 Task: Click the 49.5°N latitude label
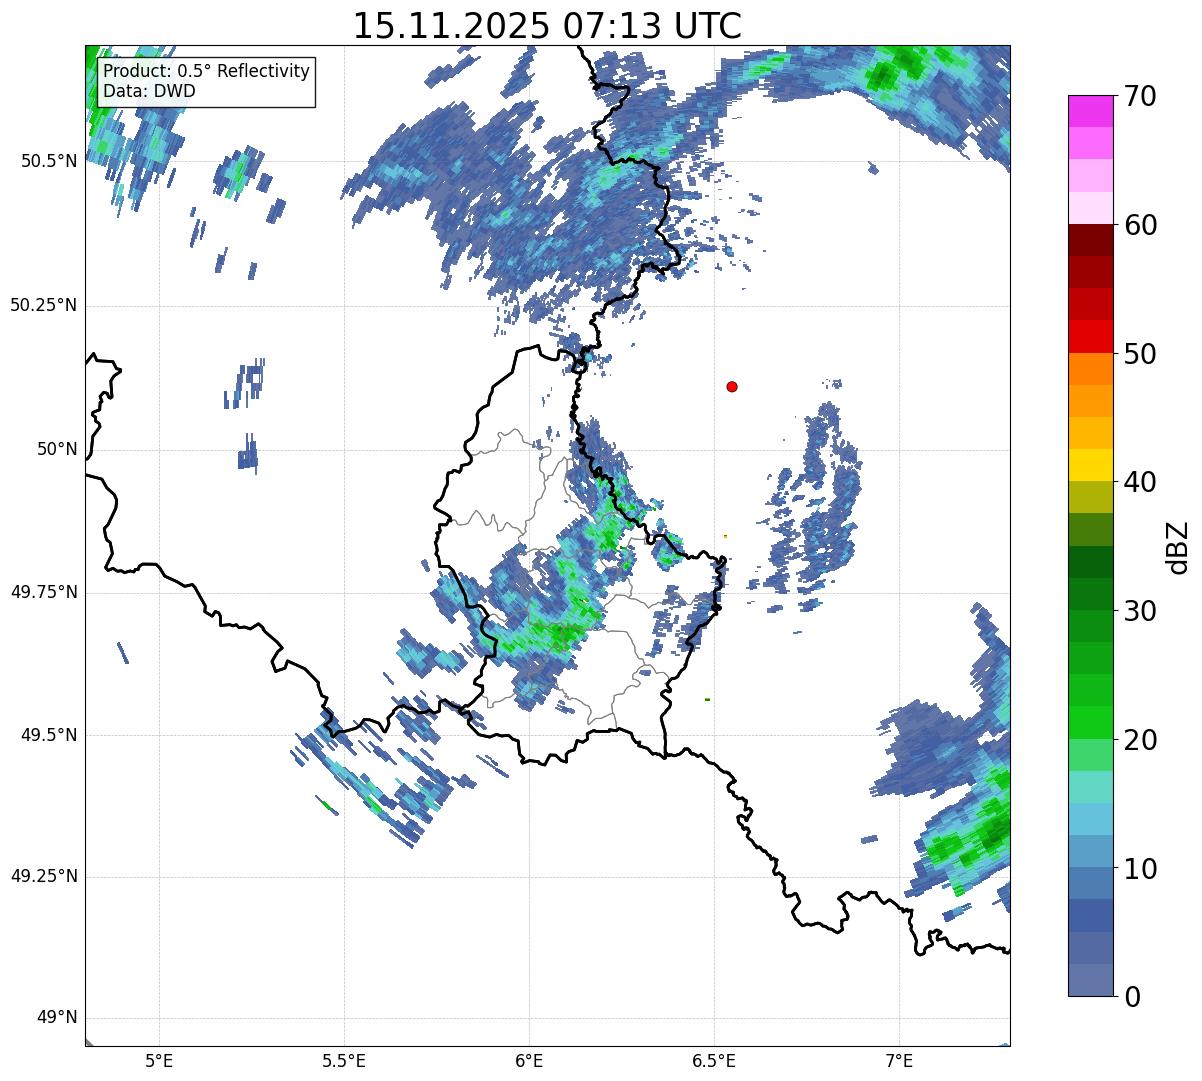pos(48,735)
